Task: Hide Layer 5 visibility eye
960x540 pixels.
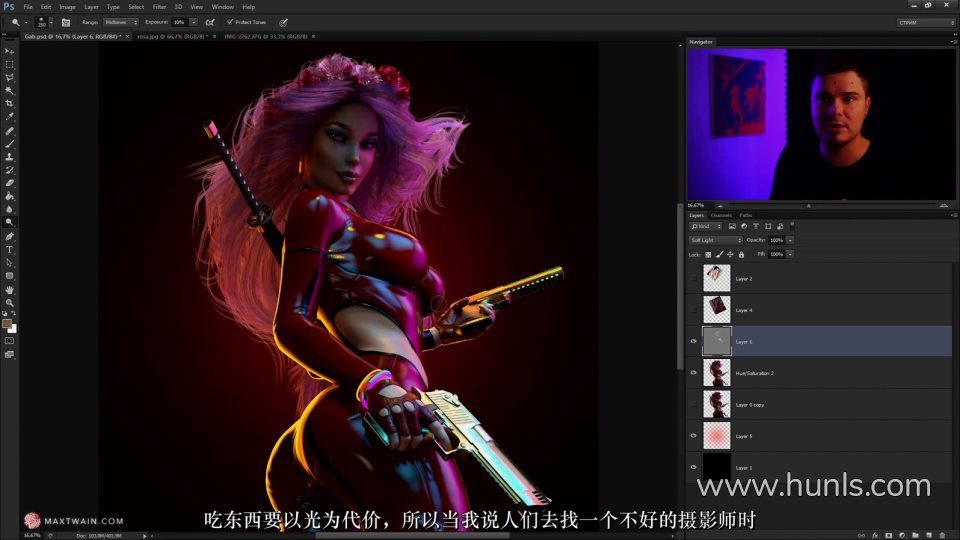Action: (694, 436)
